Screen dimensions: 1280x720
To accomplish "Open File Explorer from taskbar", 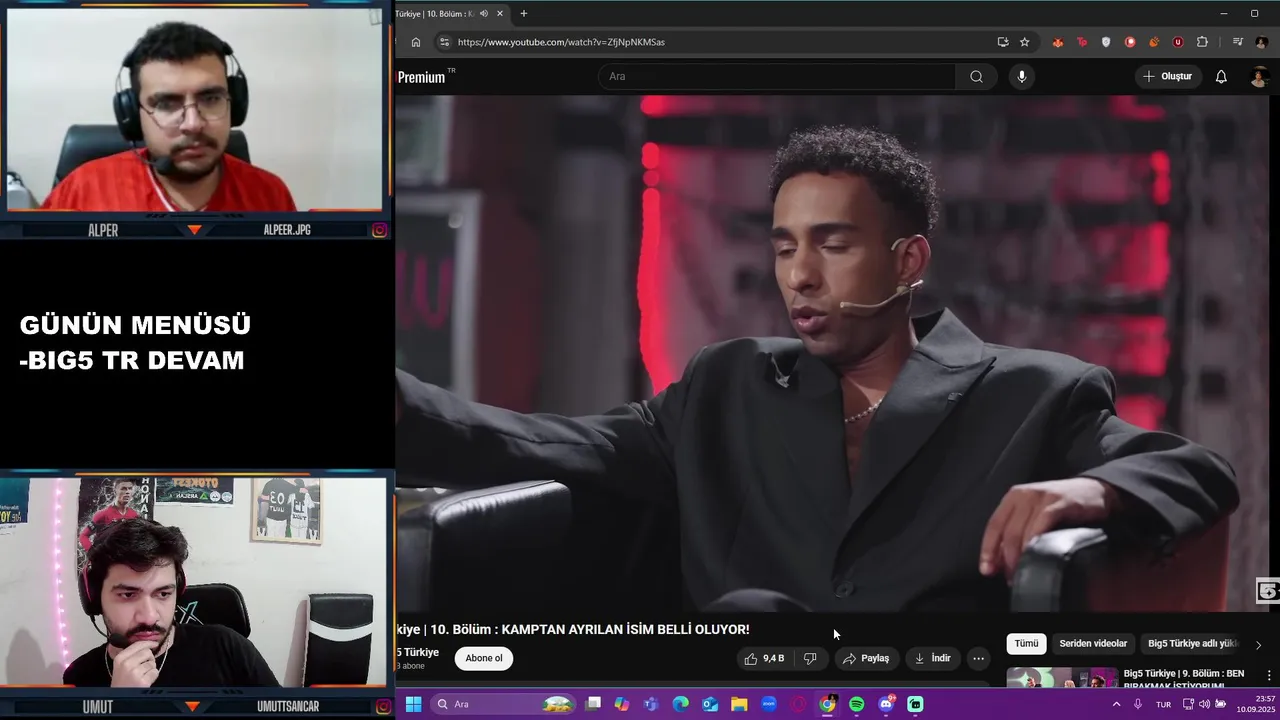I will (x=739, y=704).
